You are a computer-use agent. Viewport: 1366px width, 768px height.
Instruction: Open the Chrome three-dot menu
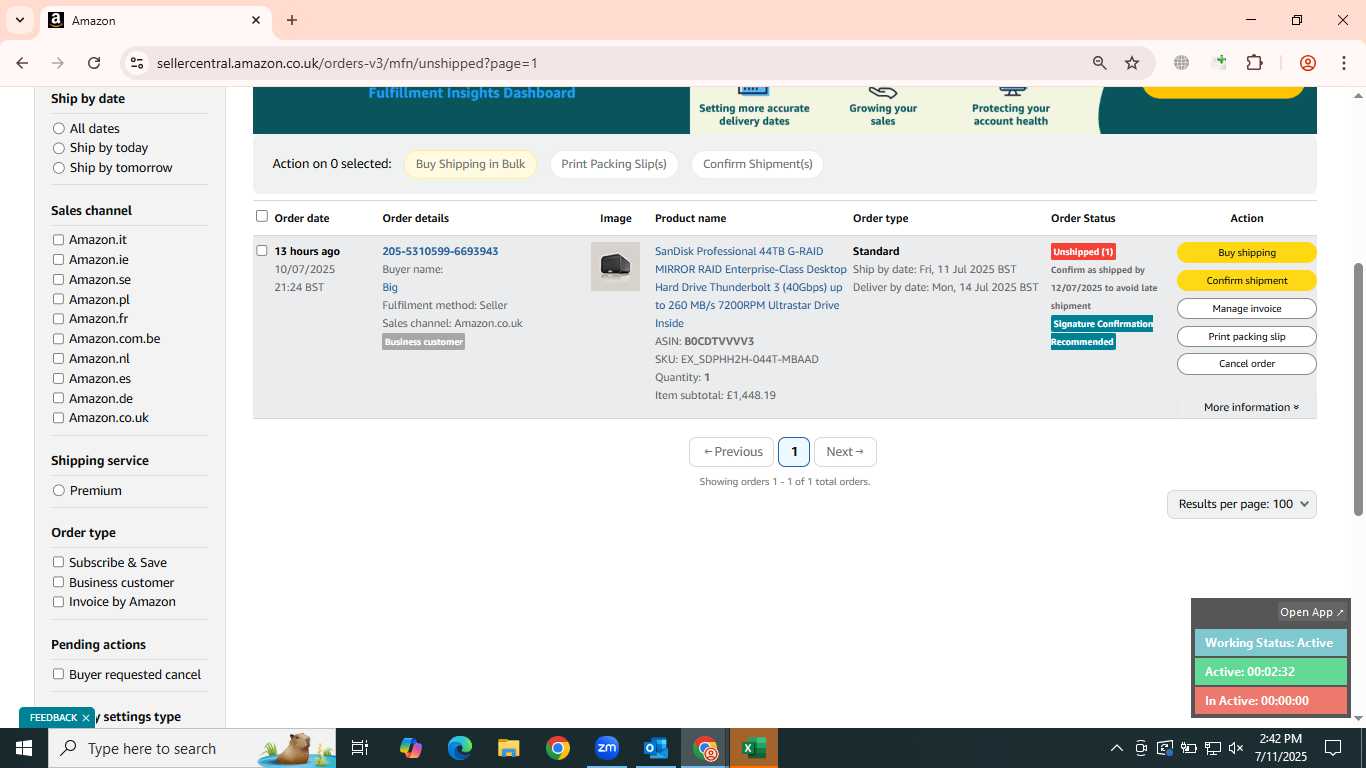click(x=1342, y=63)
